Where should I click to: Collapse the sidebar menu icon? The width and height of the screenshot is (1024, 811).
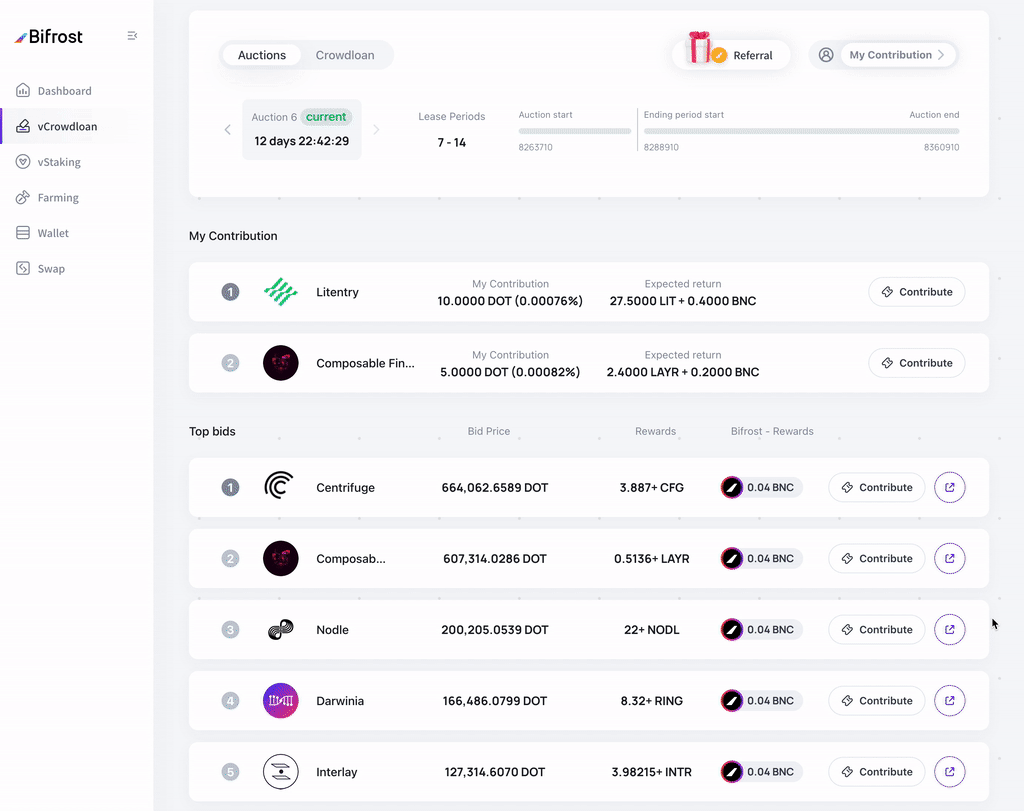click(132, 36)
